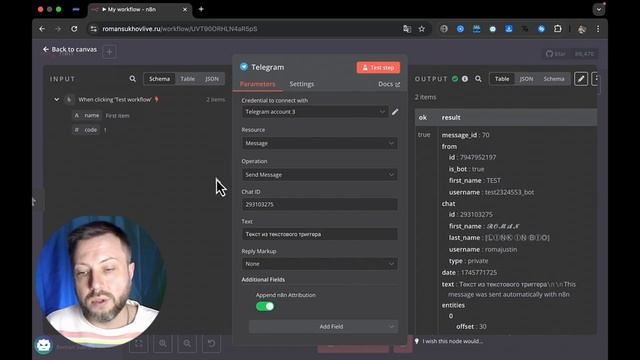The height and width of the screenshot is (360, 640).
Task: Select the My workflow - n8n browser tab
Action: pyautogui.click(x=139, y=9)
